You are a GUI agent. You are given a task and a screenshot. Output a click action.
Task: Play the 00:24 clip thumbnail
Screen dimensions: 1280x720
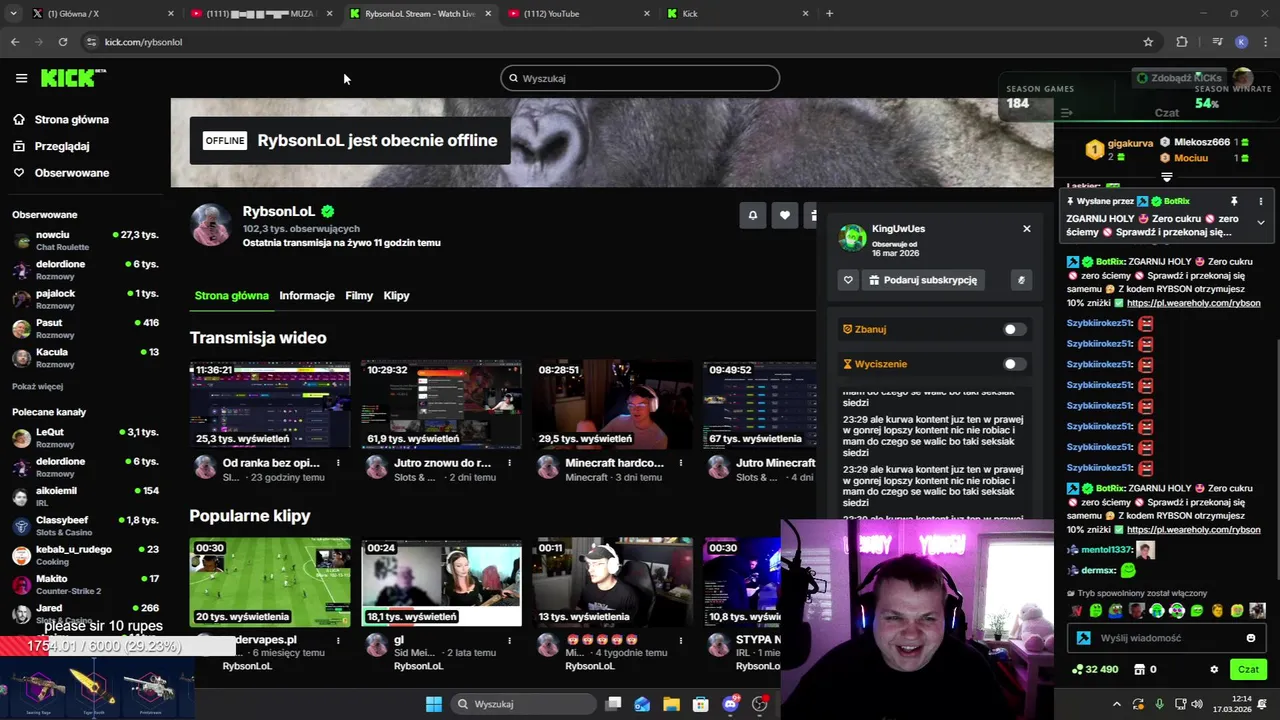pyautogui.click(x=441, y=582)
